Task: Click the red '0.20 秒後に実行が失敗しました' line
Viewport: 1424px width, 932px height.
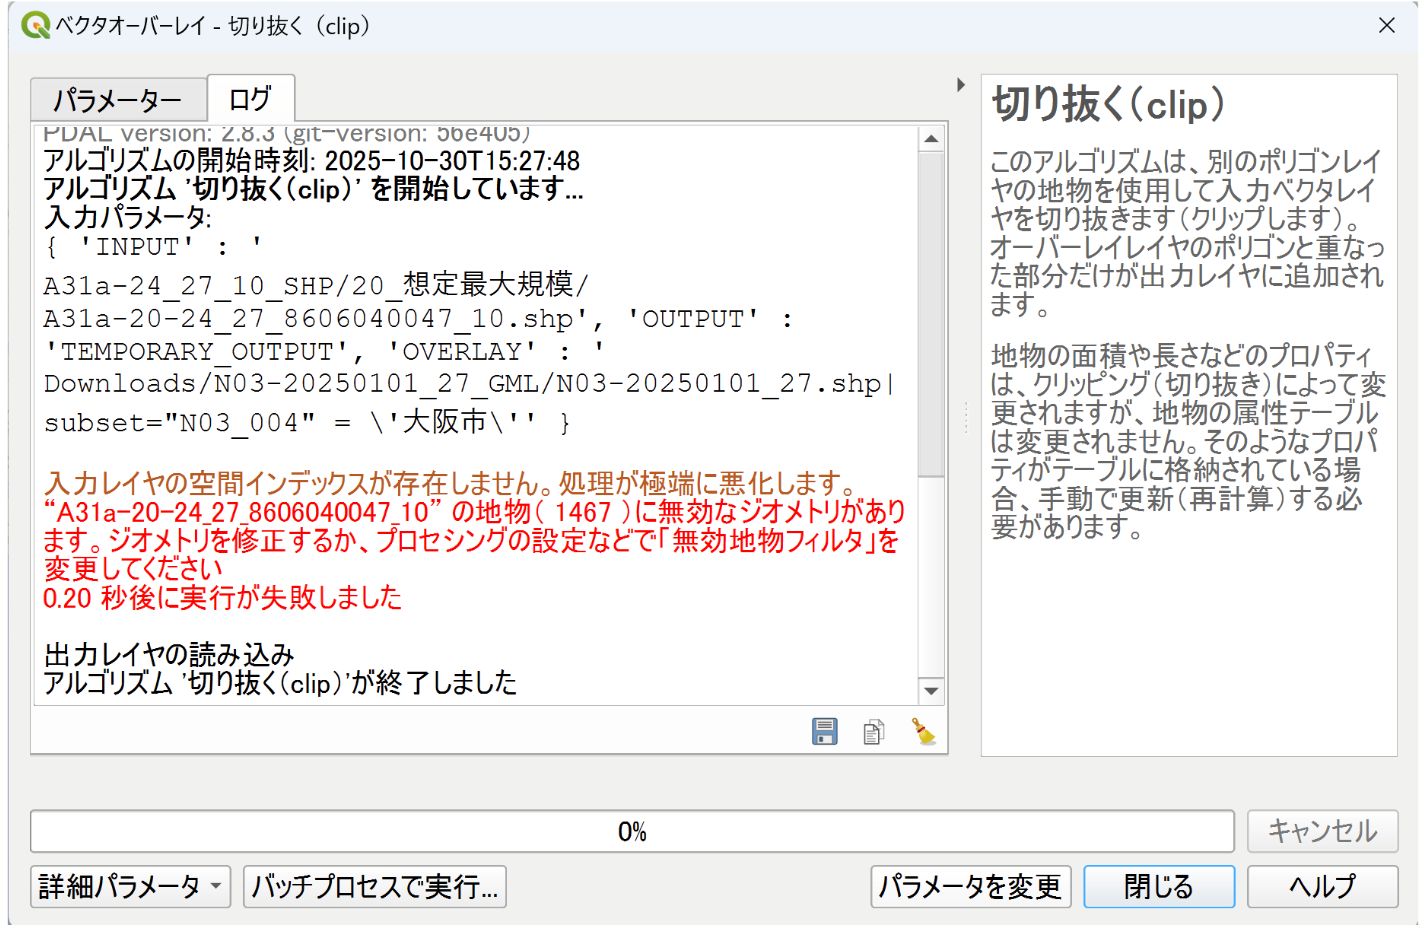Action: (x=222, y=598)
